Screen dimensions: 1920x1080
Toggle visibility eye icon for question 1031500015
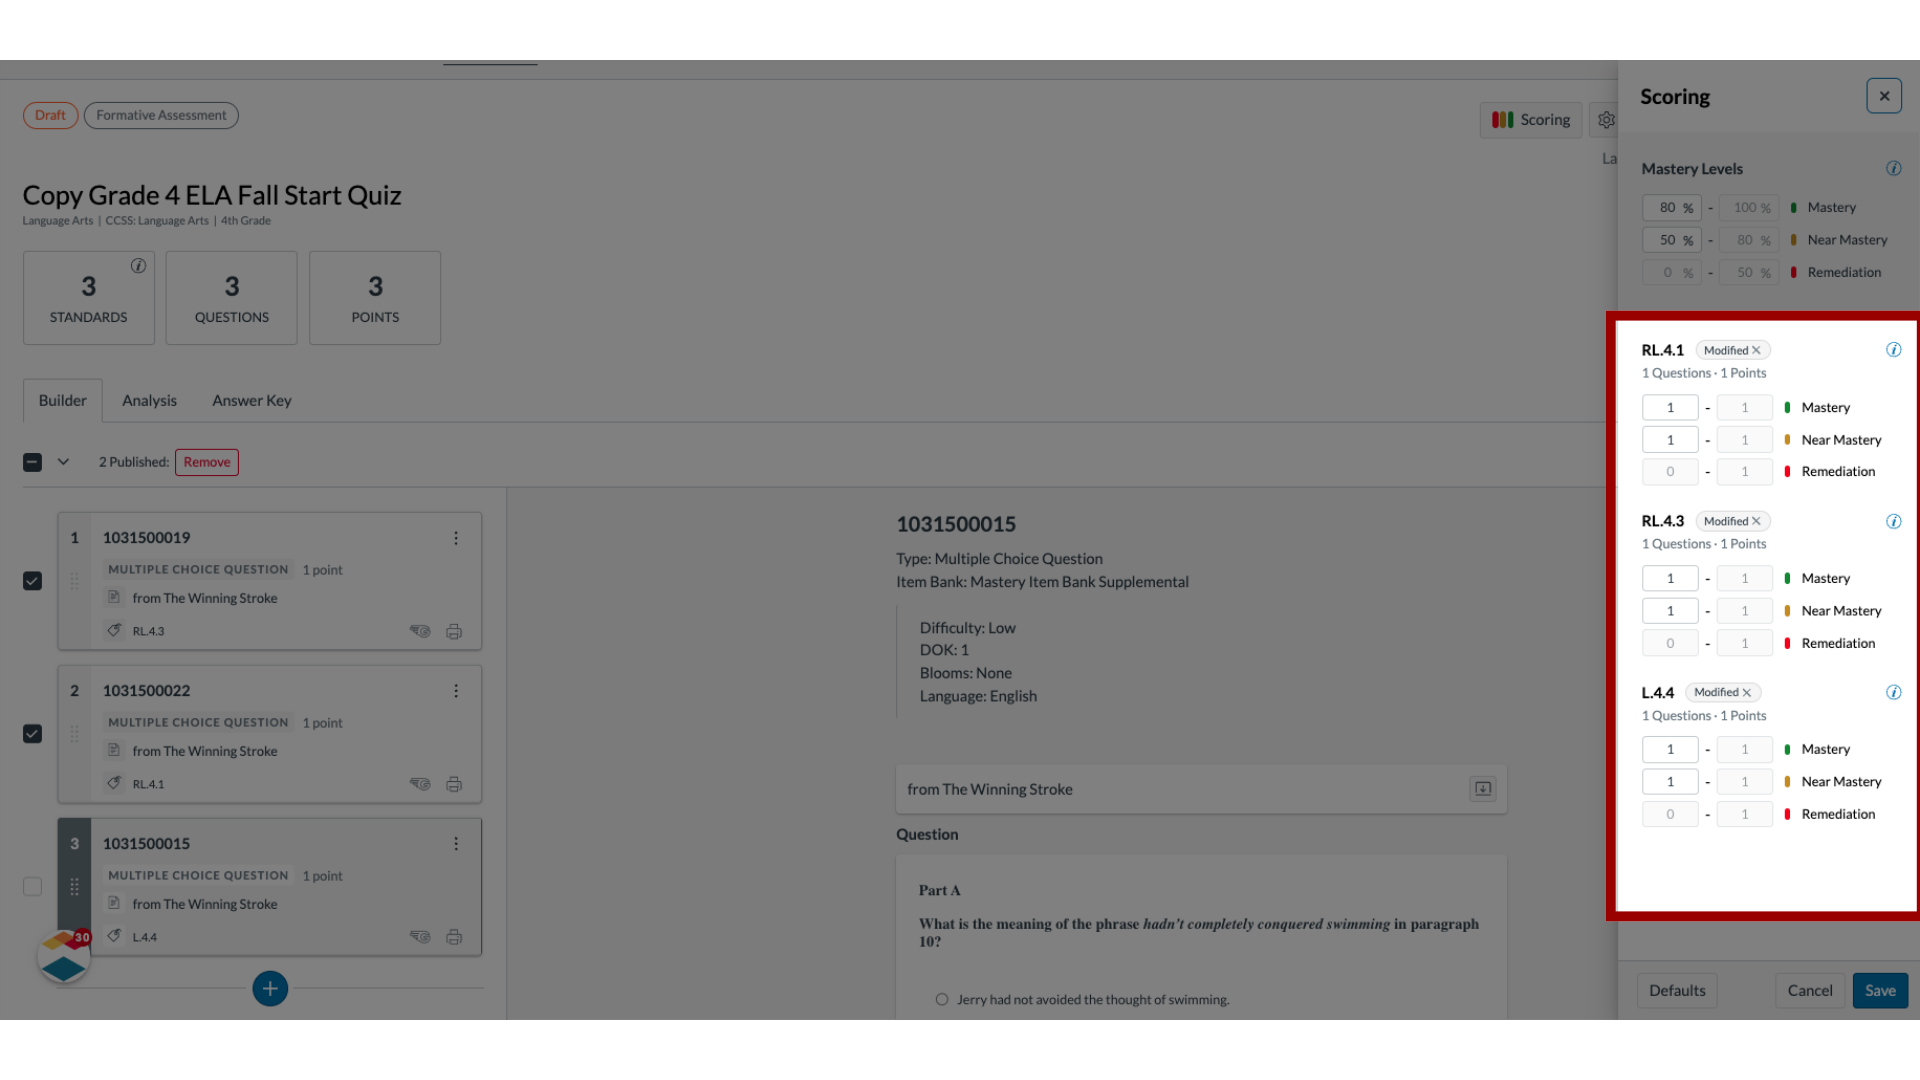pos(419,935)
